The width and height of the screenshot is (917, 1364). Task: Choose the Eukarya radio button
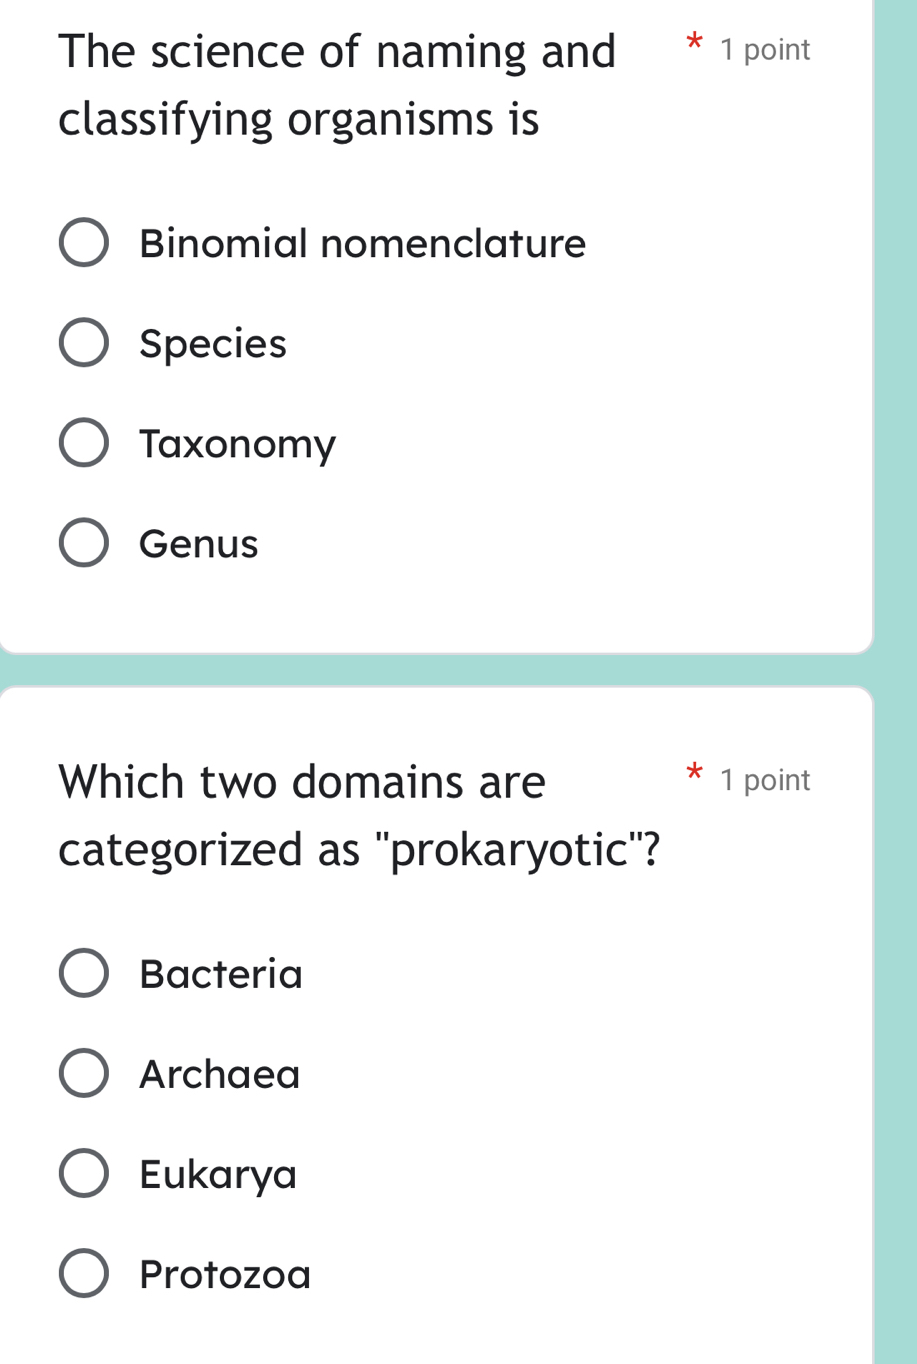pos(84,1173)
